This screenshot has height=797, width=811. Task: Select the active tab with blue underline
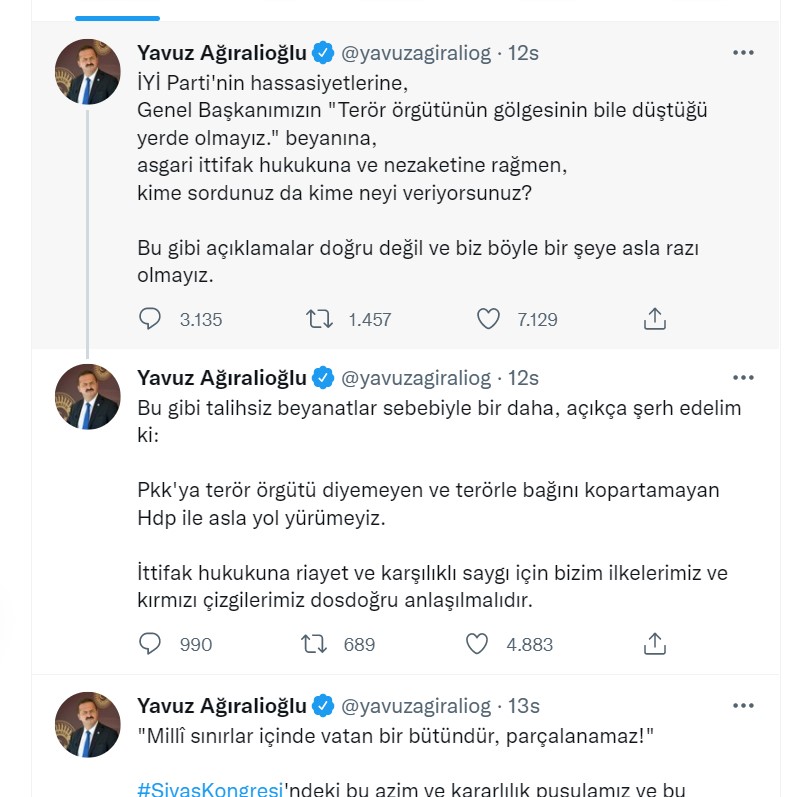click(118, 12)
